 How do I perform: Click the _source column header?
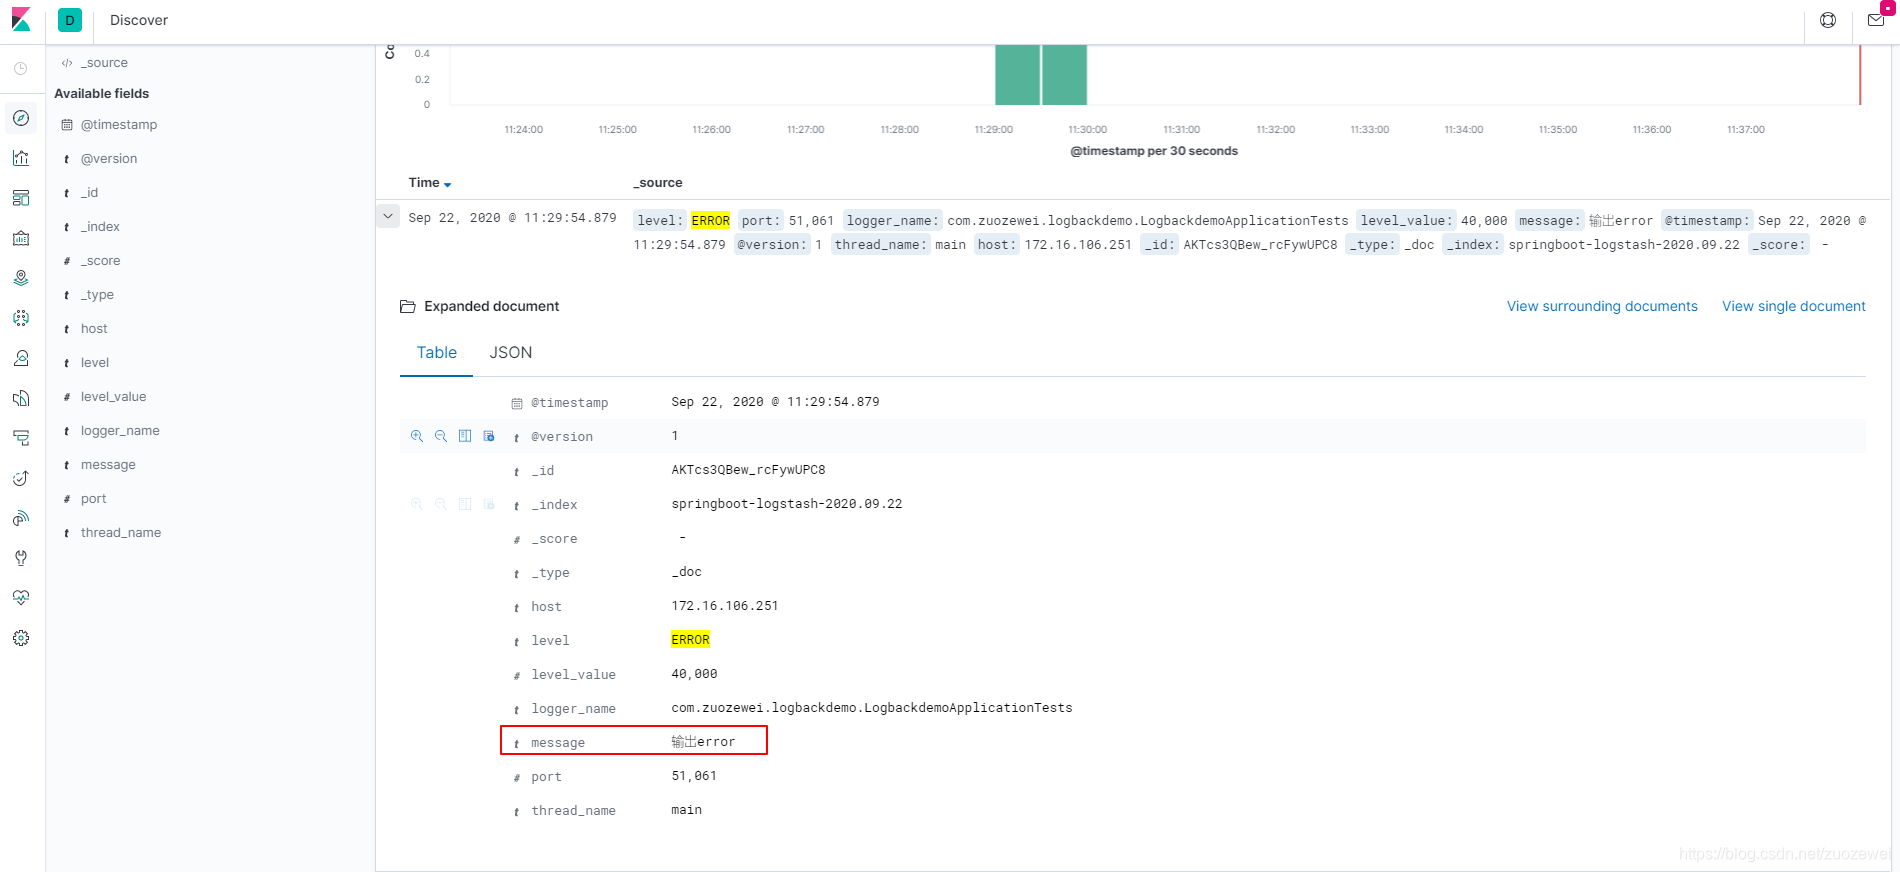point(658,183)
